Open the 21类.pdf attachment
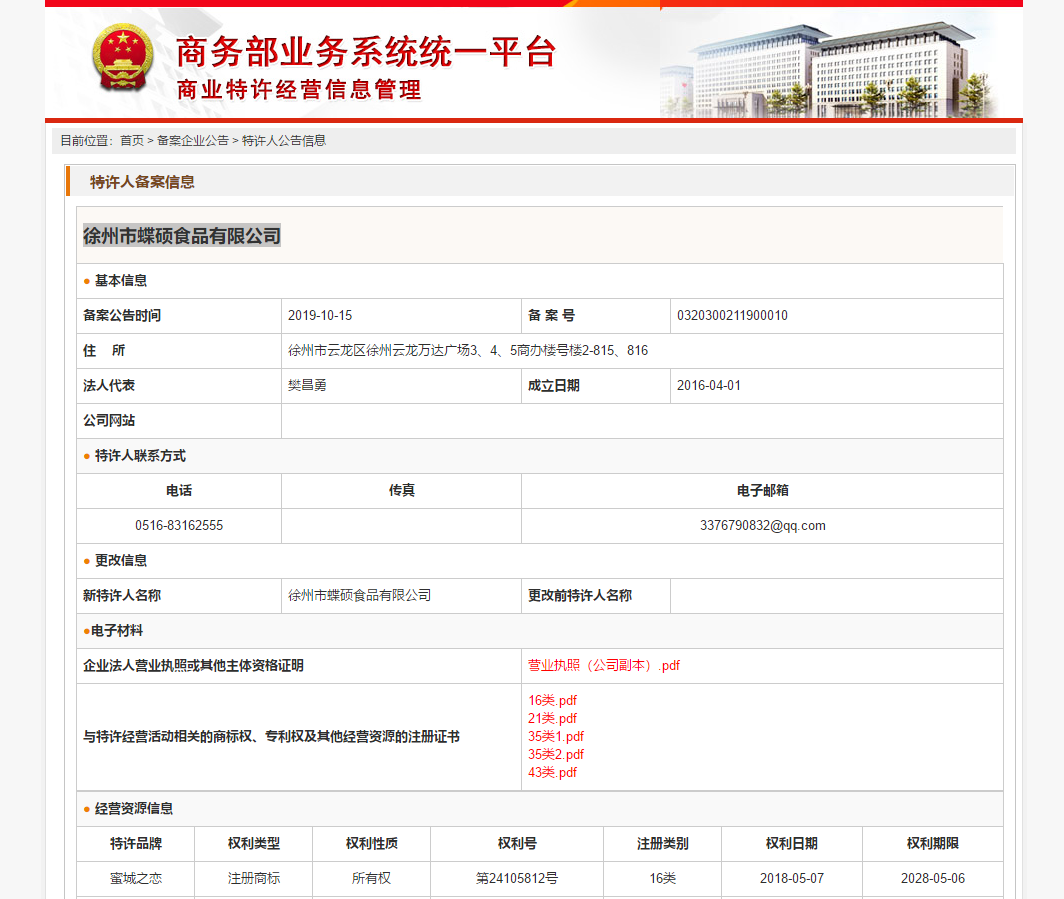The height and width of the screenshot is (899, 1064). coord(552,719)
